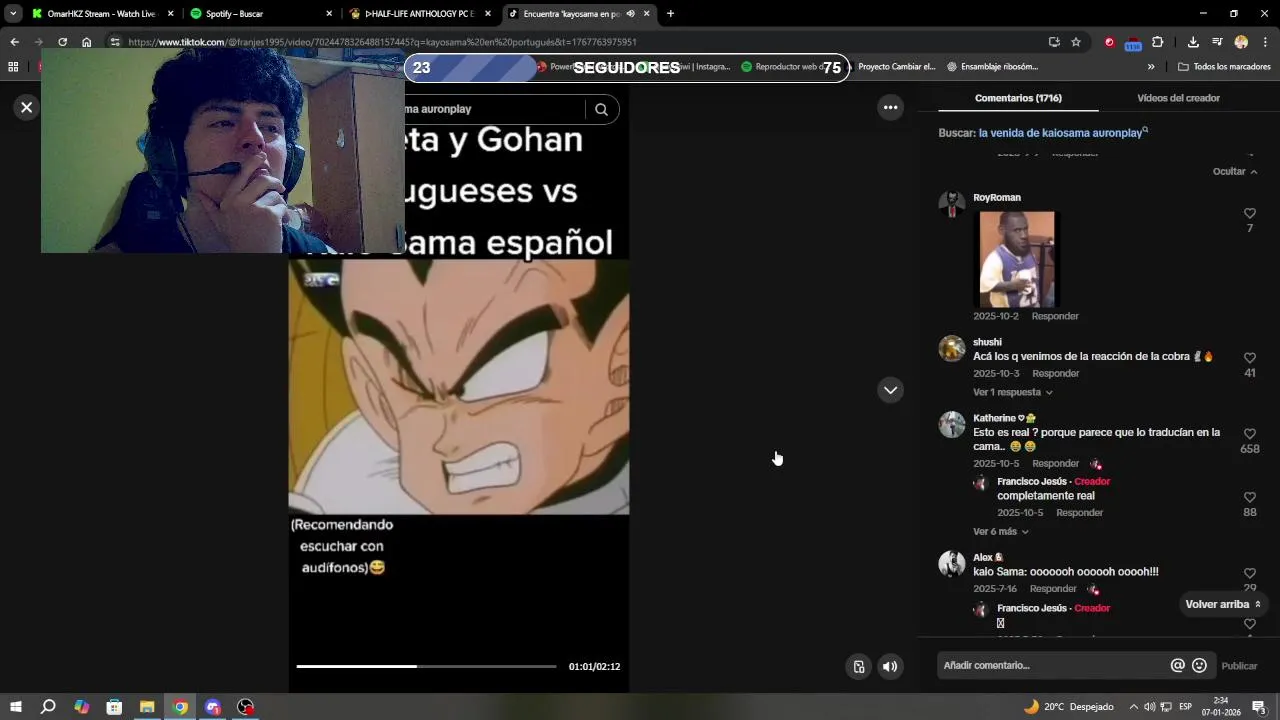Focus the Añadir comentario input field
The height and width of the screenshot is (720, 1280).
(x=1053, y=665)
